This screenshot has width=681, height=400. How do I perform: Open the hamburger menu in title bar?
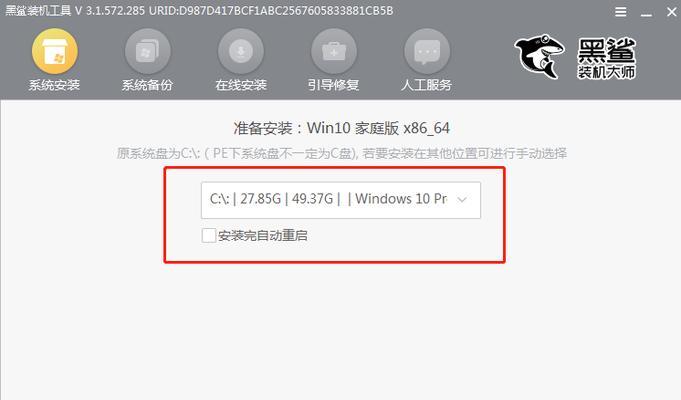(x=621, y=12)
